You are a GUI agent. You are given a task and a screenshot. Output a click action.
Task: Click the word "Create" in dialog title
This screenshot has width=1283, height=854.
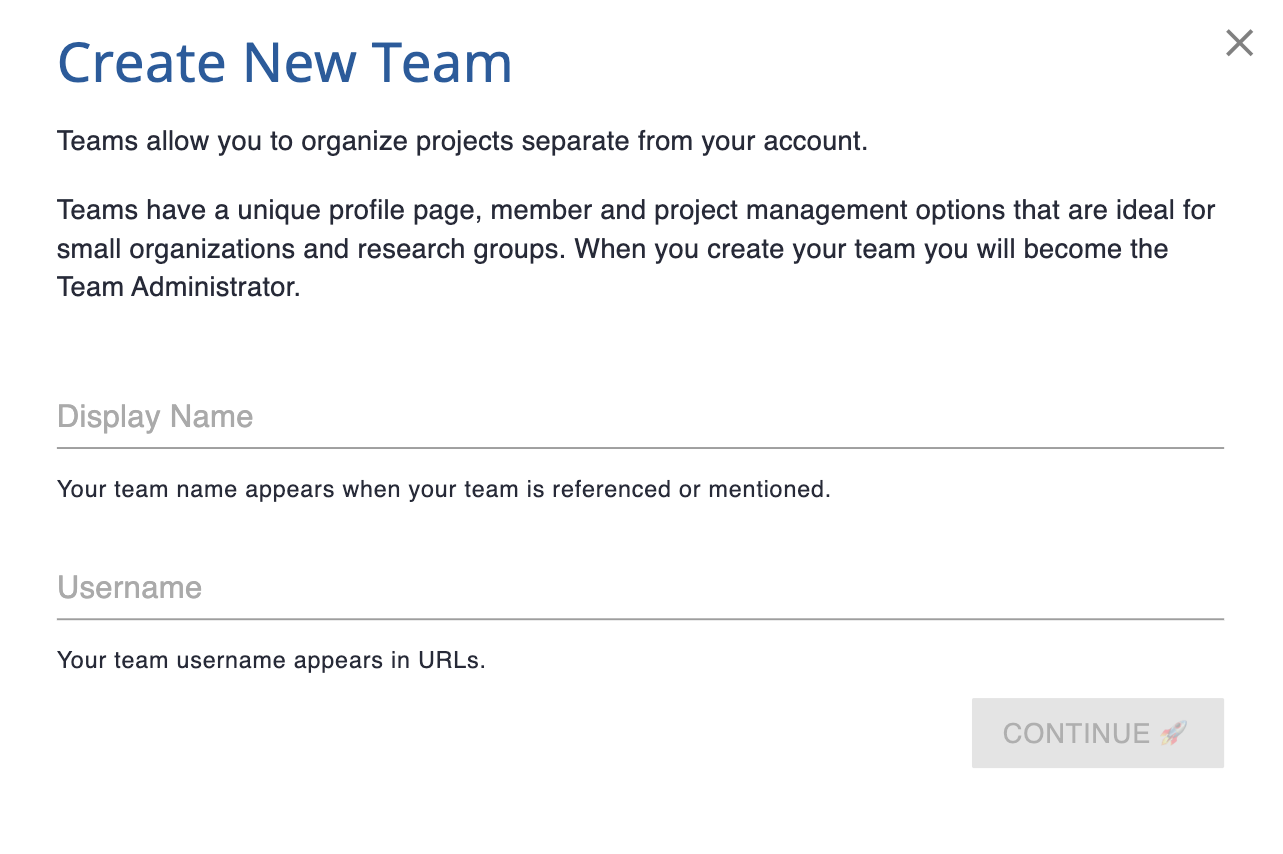point(143,62)
